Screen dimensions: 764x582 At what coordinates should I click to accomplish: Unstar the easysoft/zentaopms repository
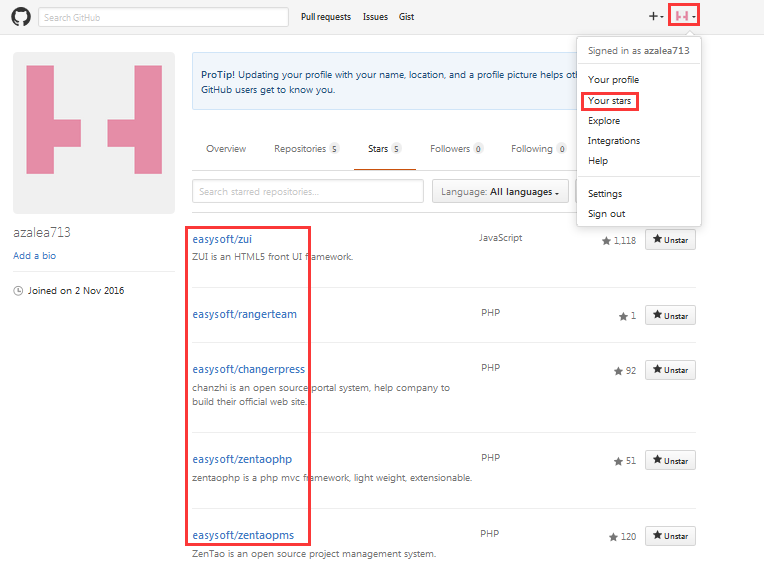click(x=670, y=536)
